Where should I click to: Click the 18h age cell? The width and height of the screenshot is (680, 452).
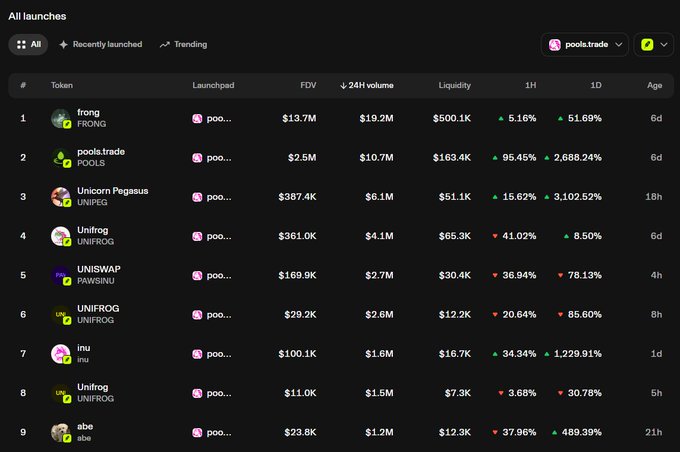pyautogui.click(x=654, y=197)
